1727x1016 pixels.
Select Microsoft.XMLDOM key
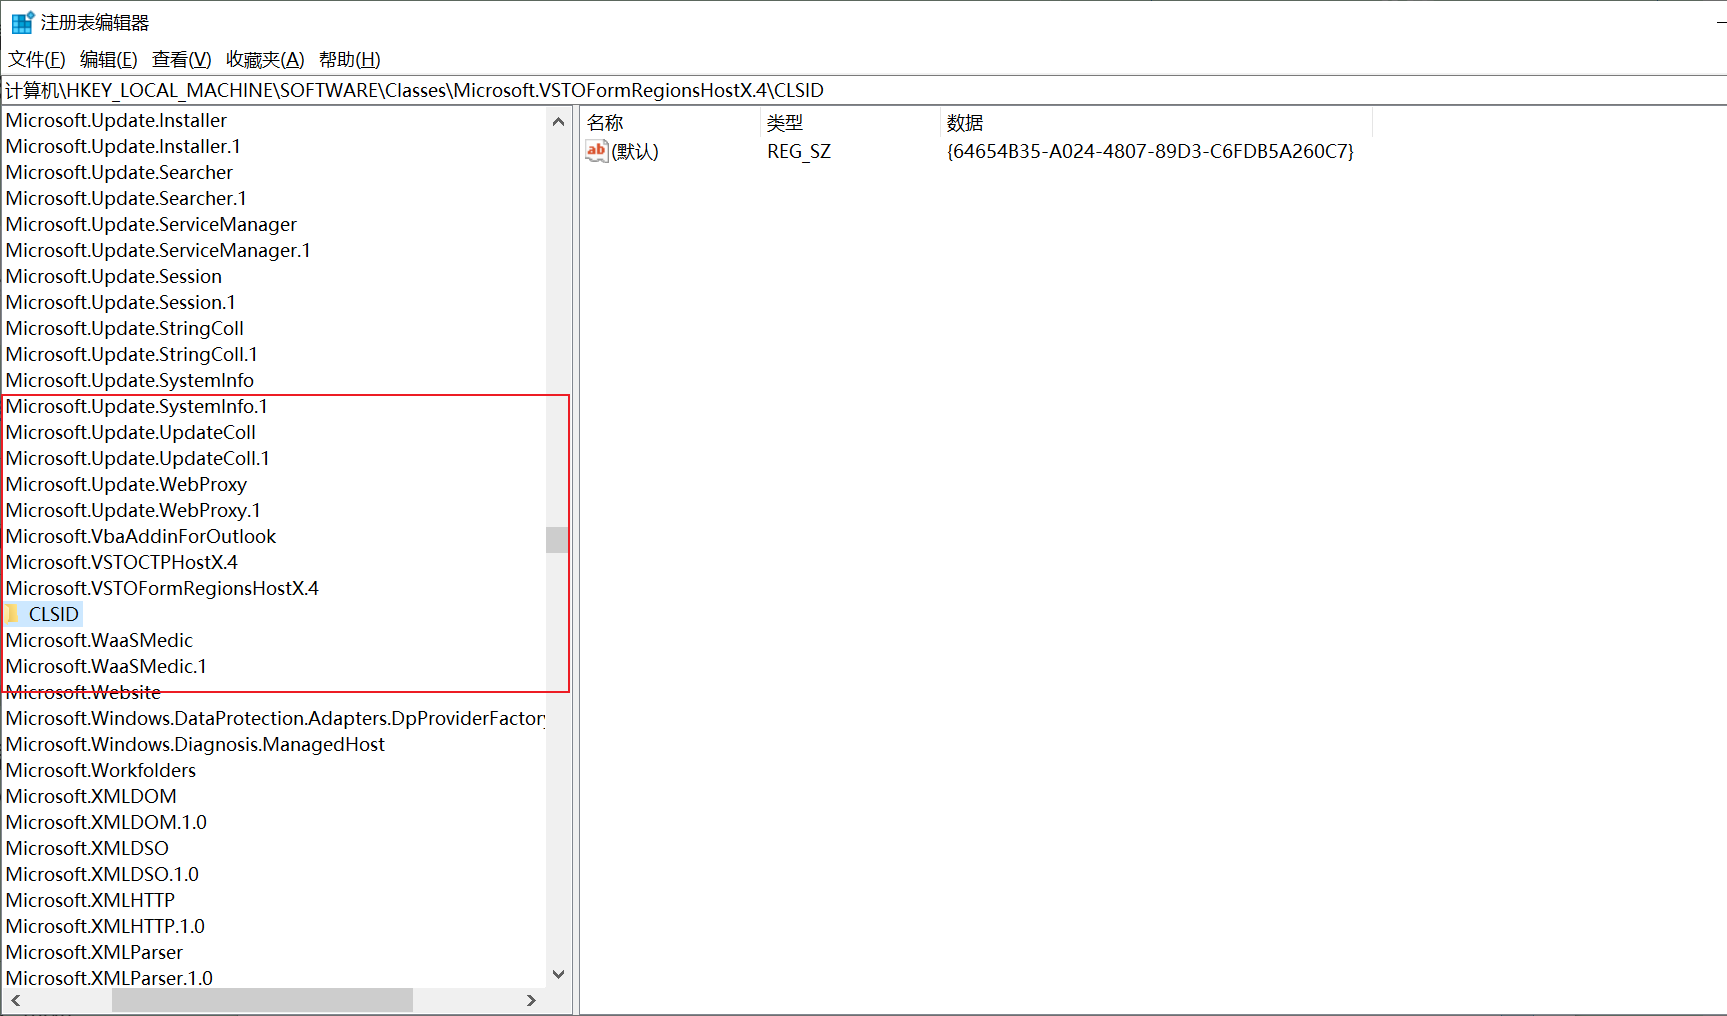(91, 796)
